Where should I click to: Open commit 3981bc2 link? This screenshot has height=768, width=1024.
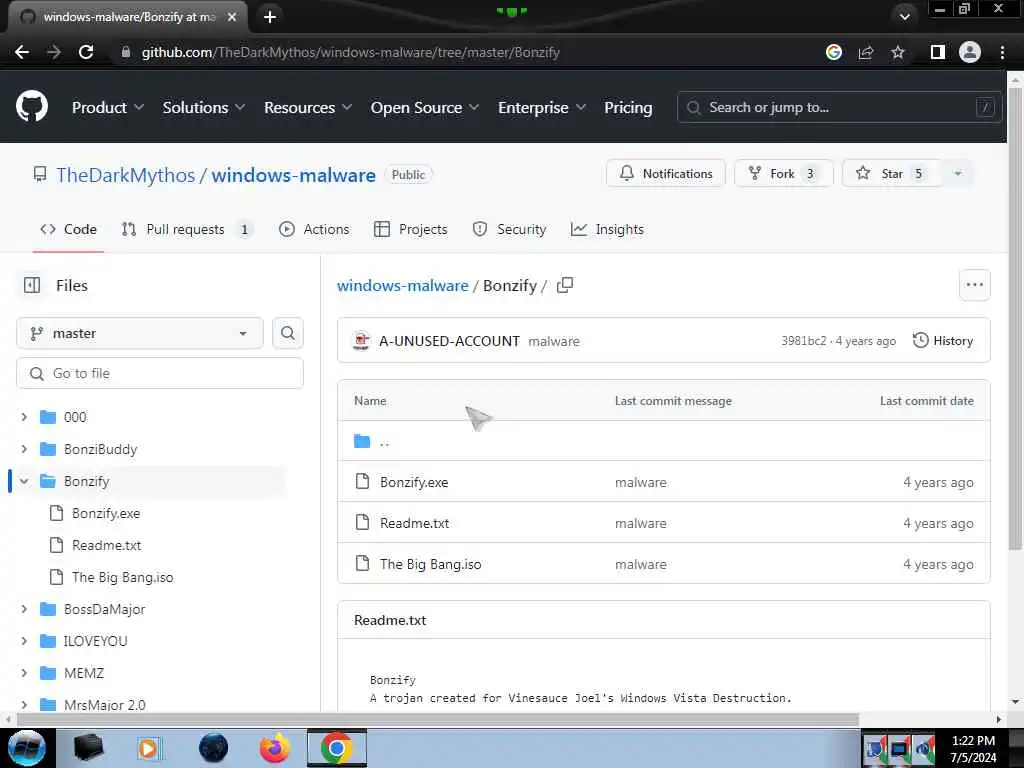(803, 341)
